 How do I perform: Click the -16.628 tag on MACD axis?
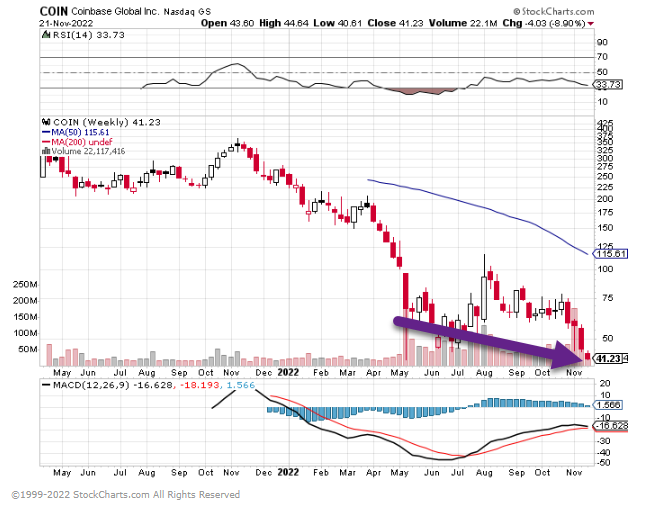tap(610, 426)
